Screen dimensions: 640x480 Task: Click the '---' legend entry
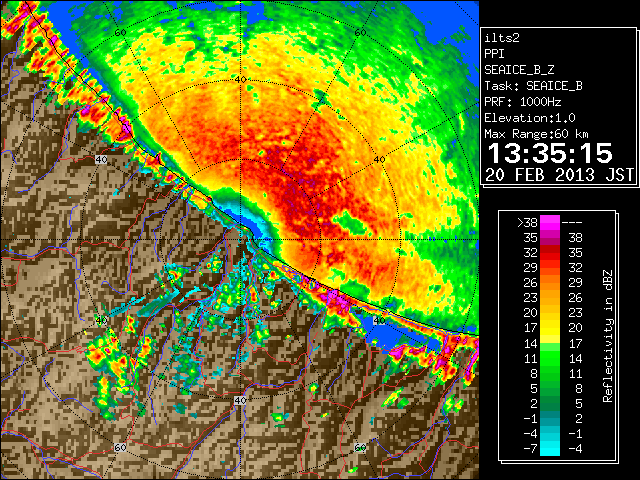click(572, 222)
